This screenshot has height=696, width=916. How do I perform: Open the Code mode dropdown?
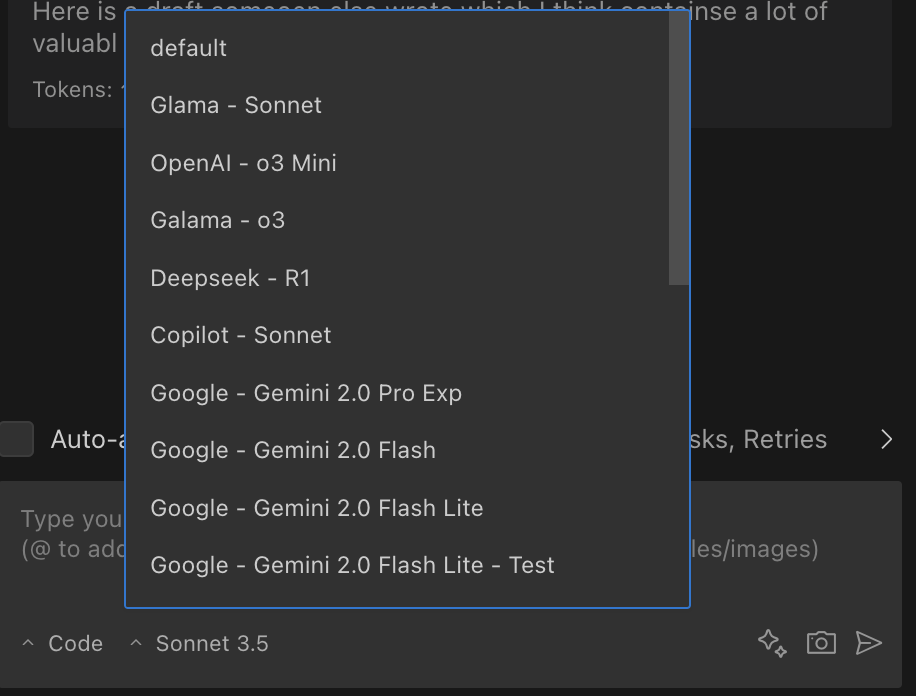(x=62, y=643)
